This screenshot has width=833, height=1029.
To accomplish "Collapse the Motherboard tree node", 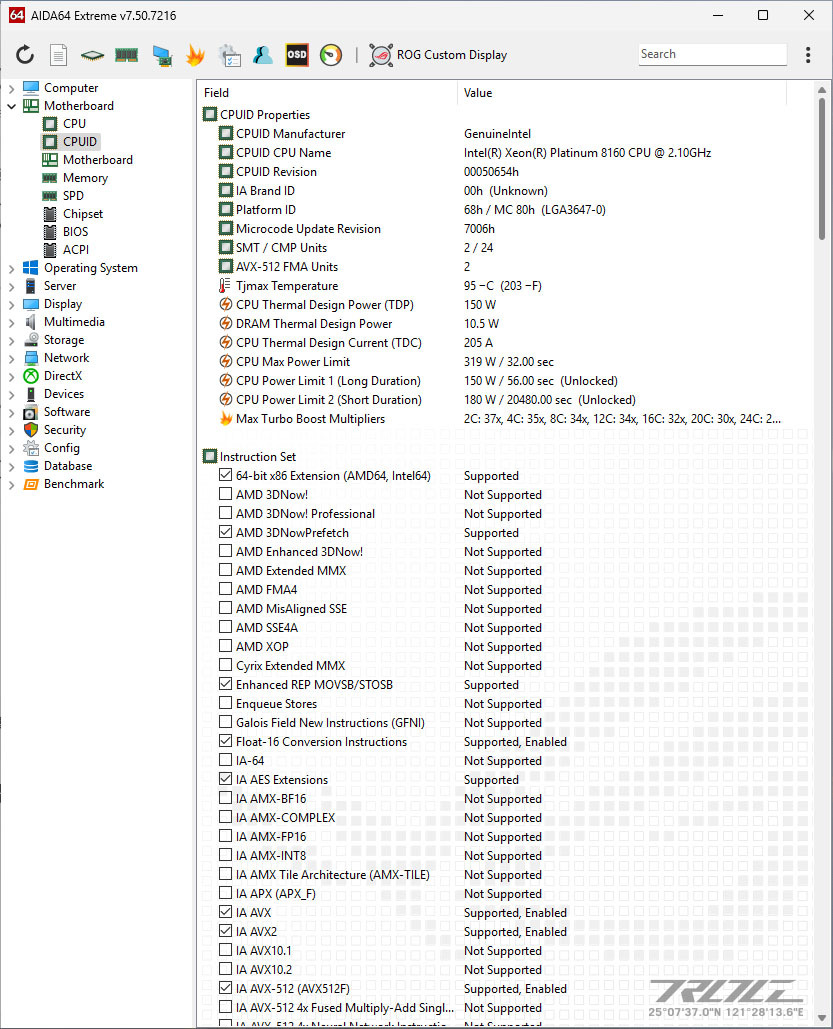I will 11,106.
